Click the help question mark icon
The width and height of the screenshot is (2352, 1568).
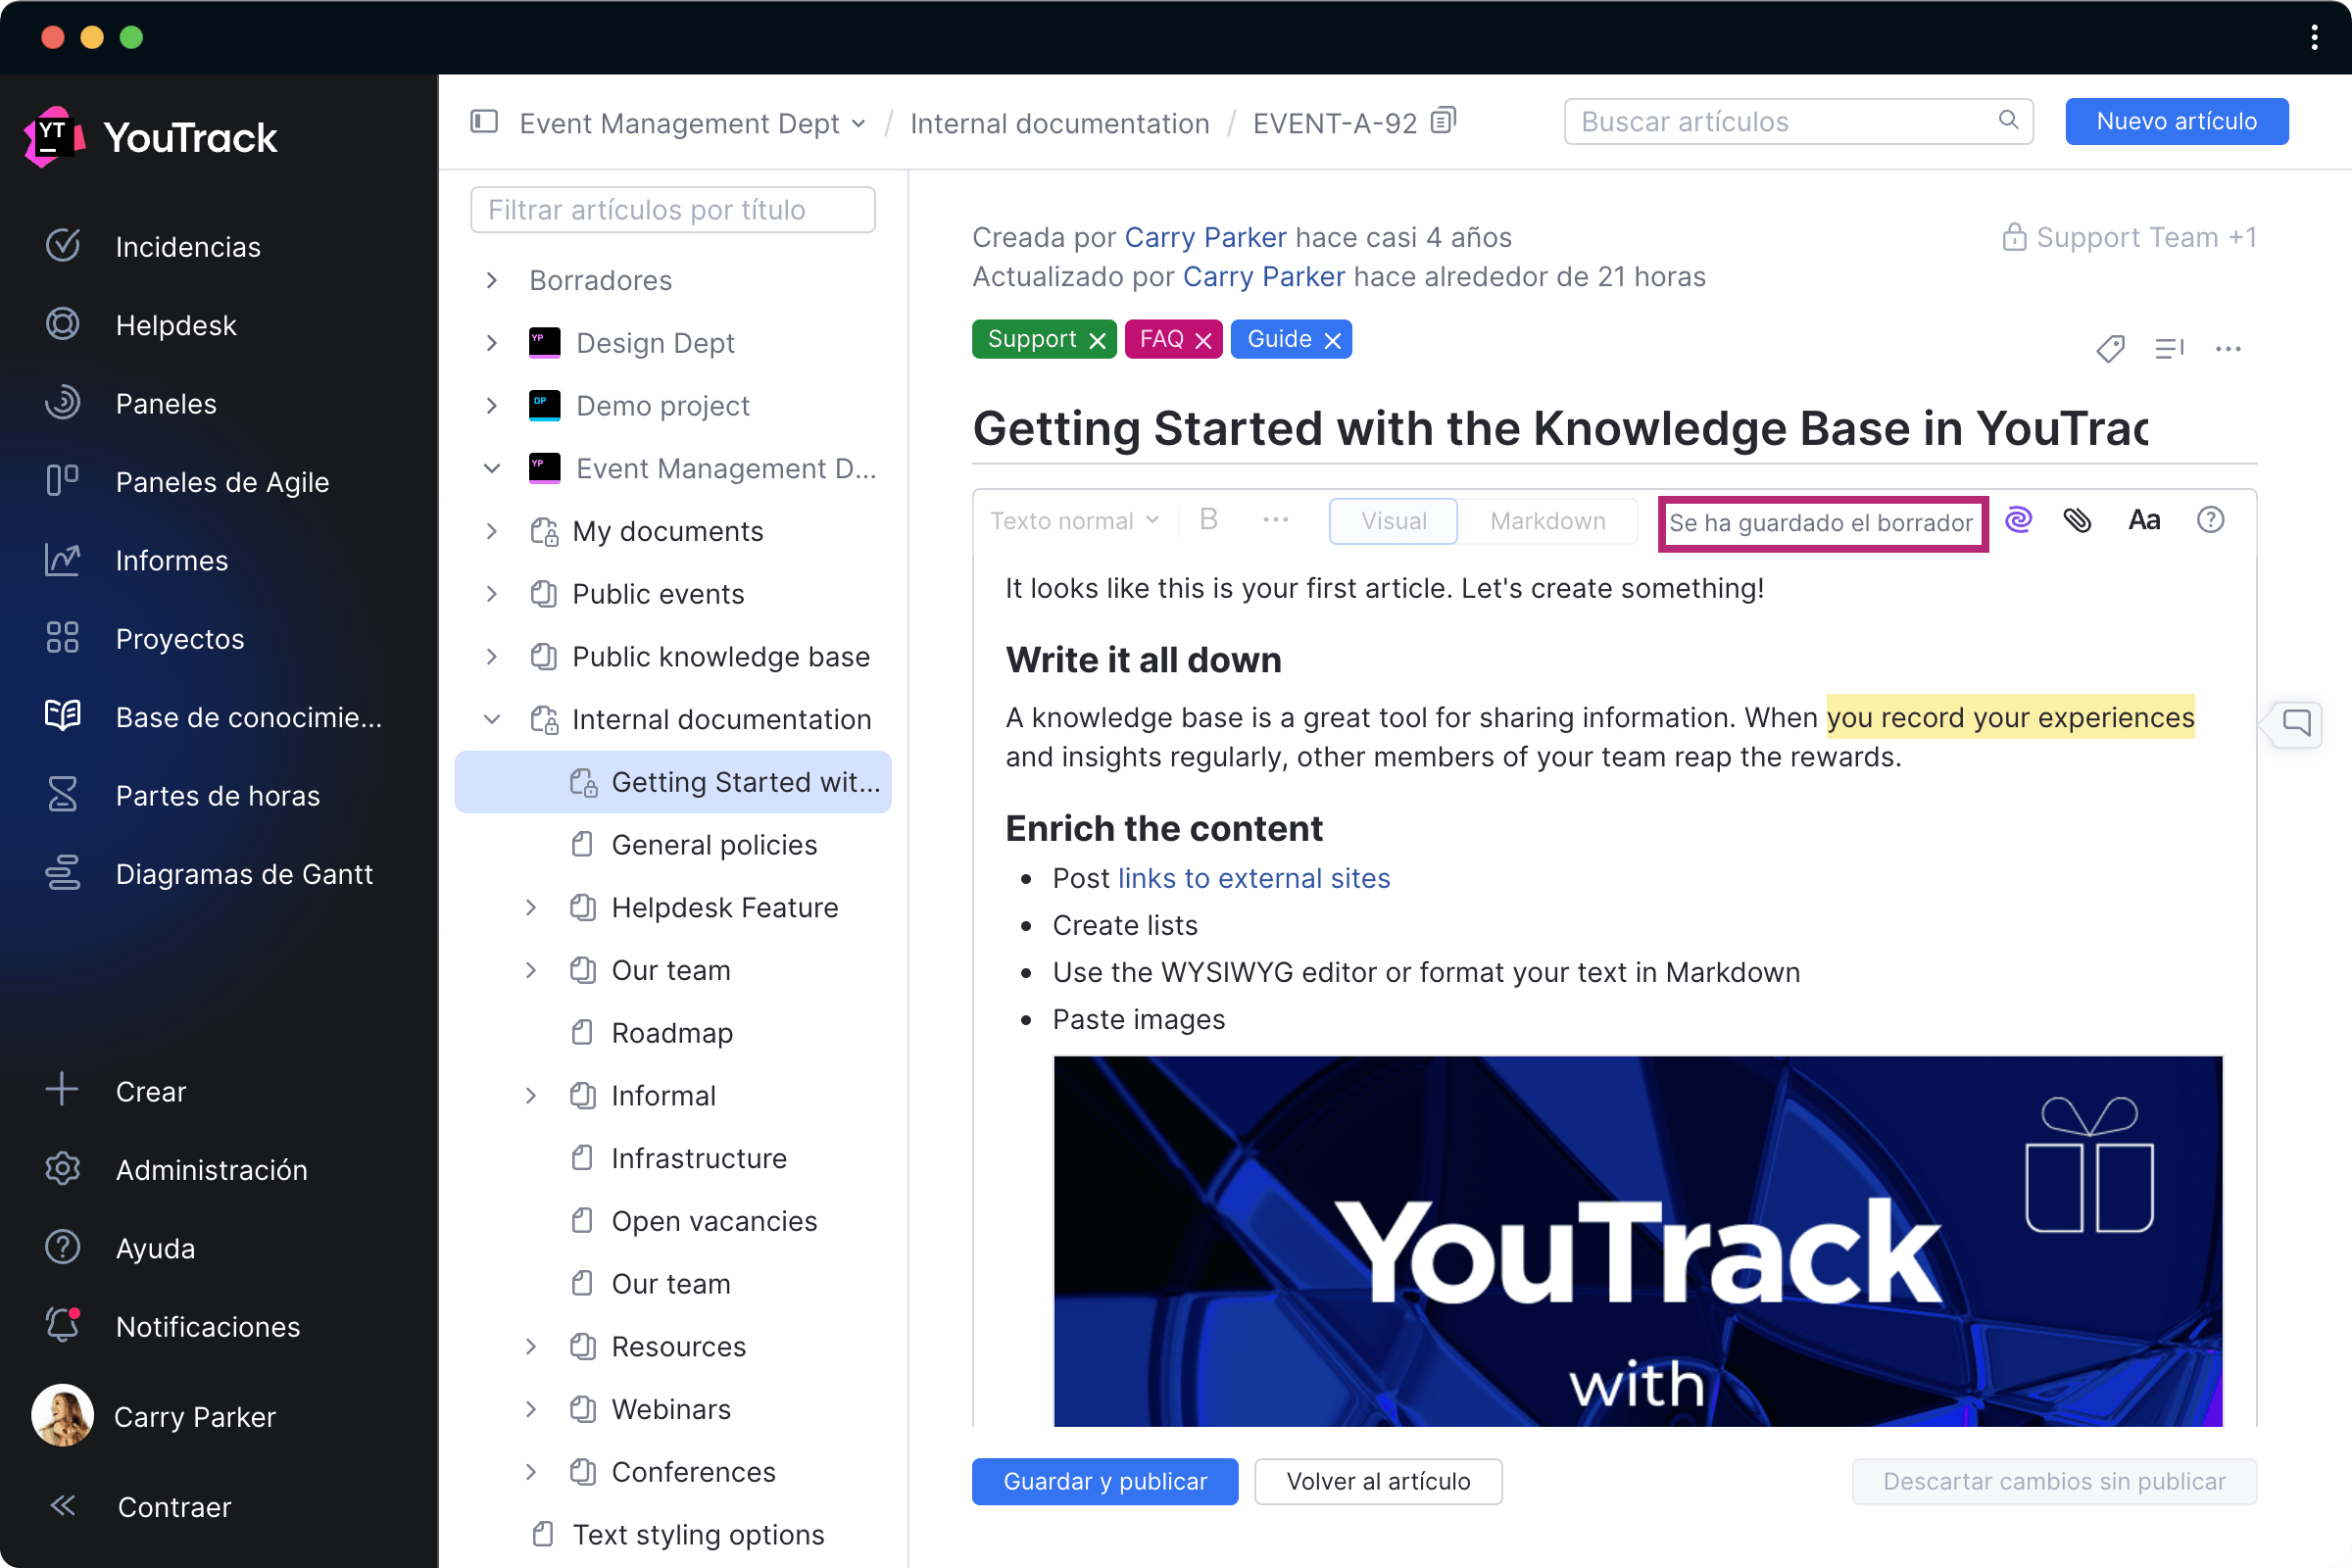(2216, 519)
